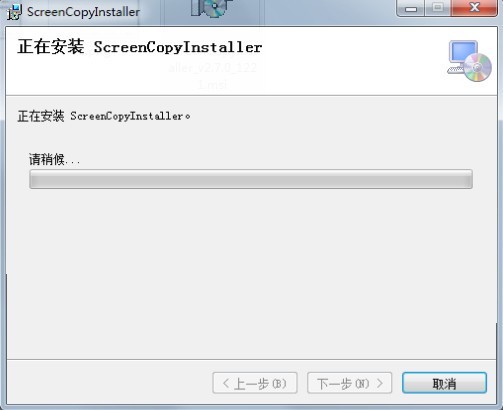Click the installation progress bar
This screenshot has height=410, width=503.
(x=251, y=179)
